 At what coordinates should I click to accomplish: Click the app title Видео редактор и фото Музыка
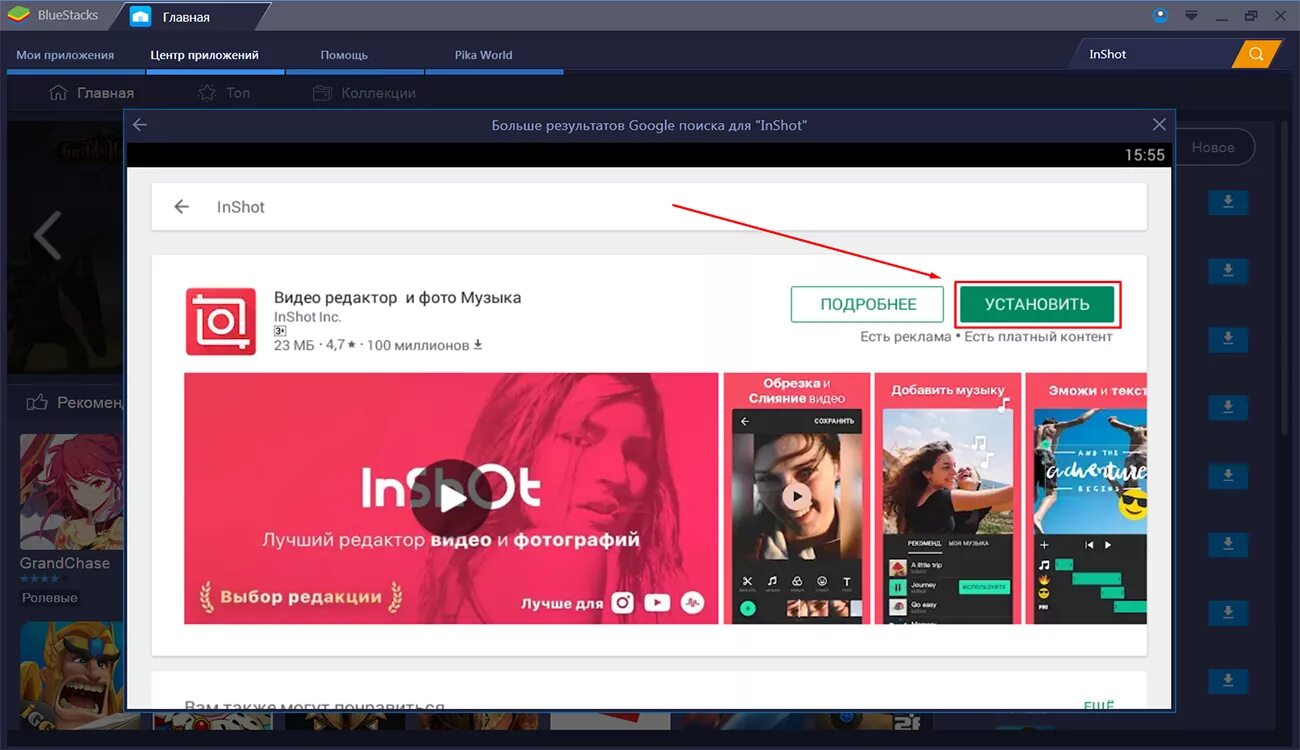tap(397, 297)
